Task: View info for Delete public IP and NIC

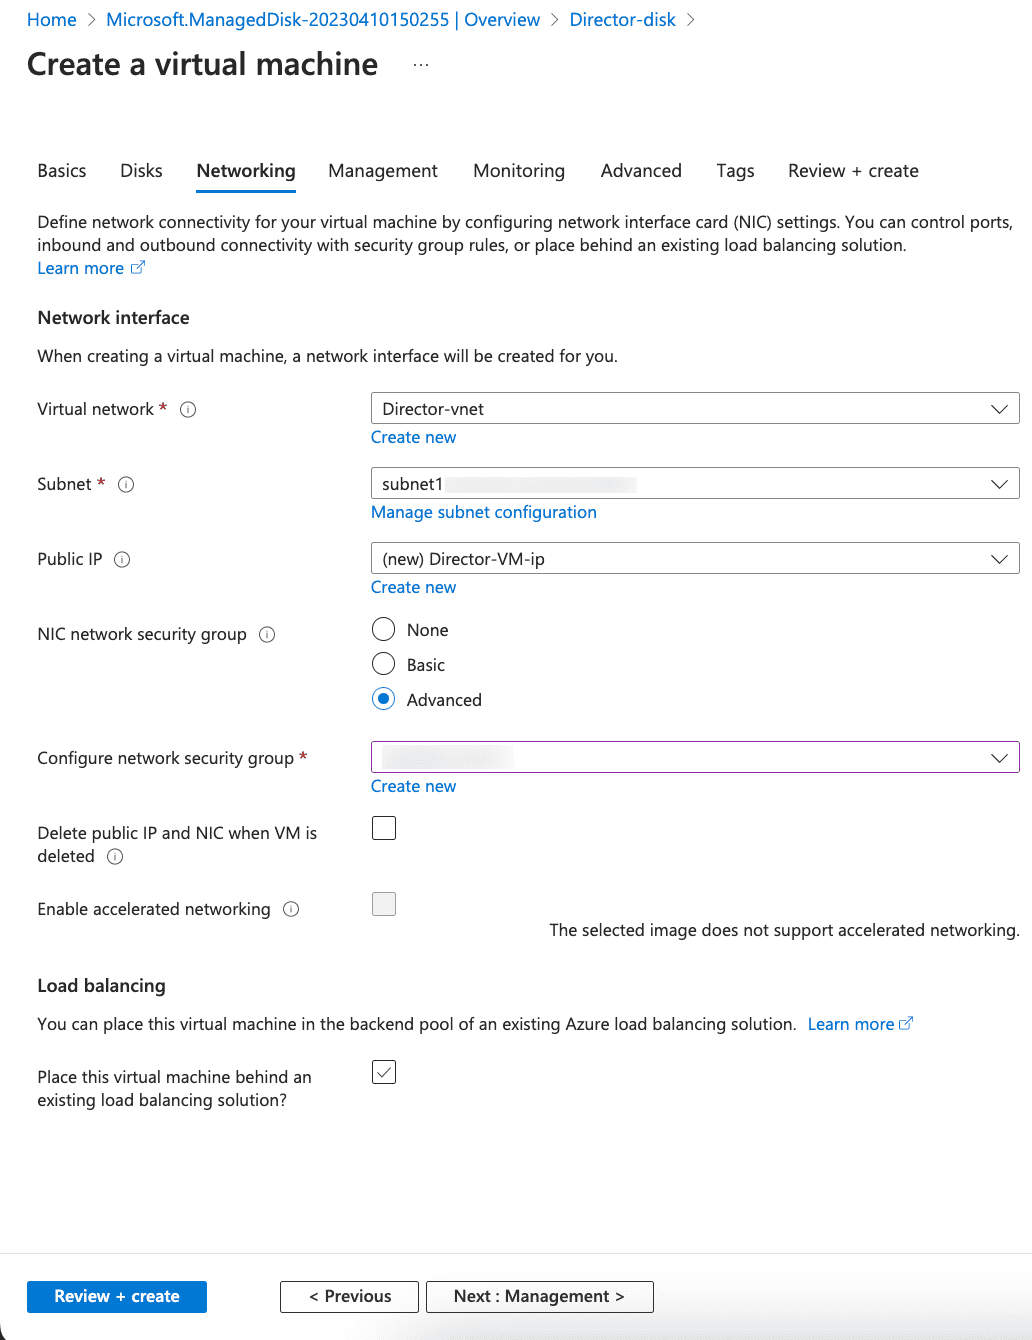Action: point(115,857)
